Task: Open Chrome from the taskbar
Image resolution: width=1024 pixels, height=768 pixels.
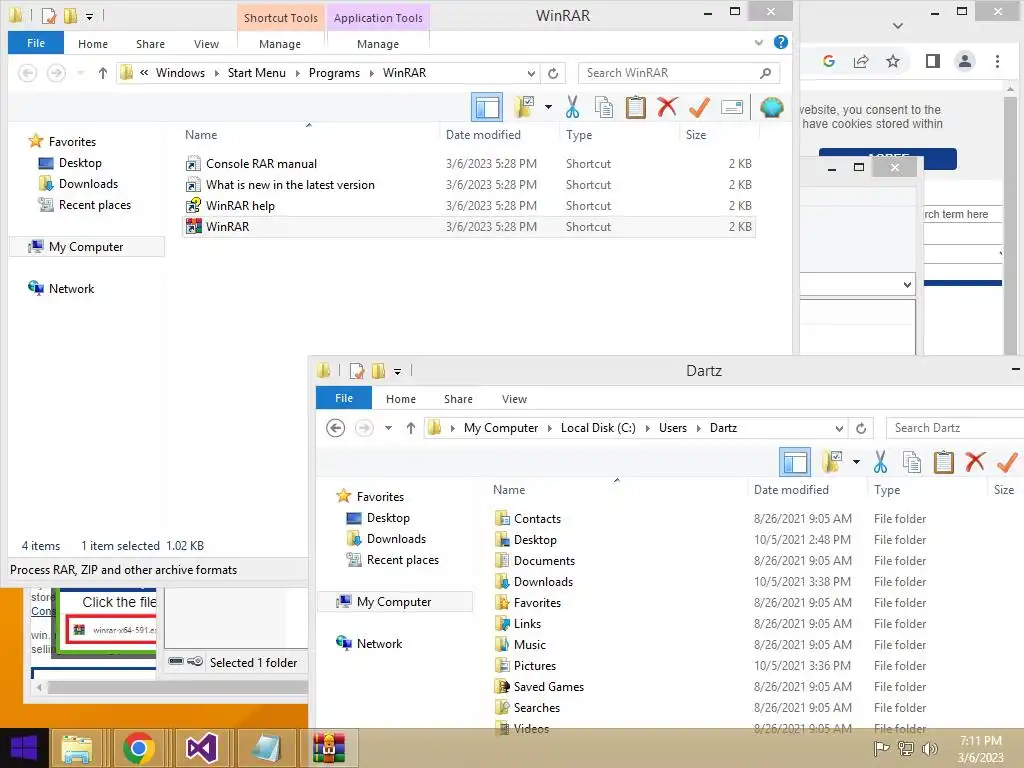Action: pyautogui.click(x=138, y=748)
